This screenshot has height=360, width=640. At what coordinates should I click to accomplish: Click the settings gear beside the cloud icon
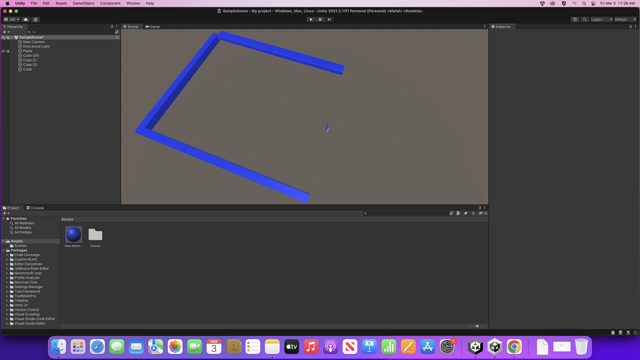[36, 19]
